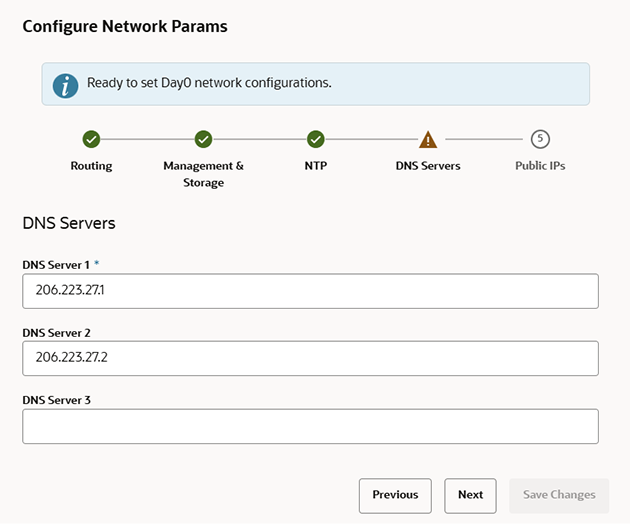Click the blue info icon in banner

pyautogui.click(x=65, y=85)
